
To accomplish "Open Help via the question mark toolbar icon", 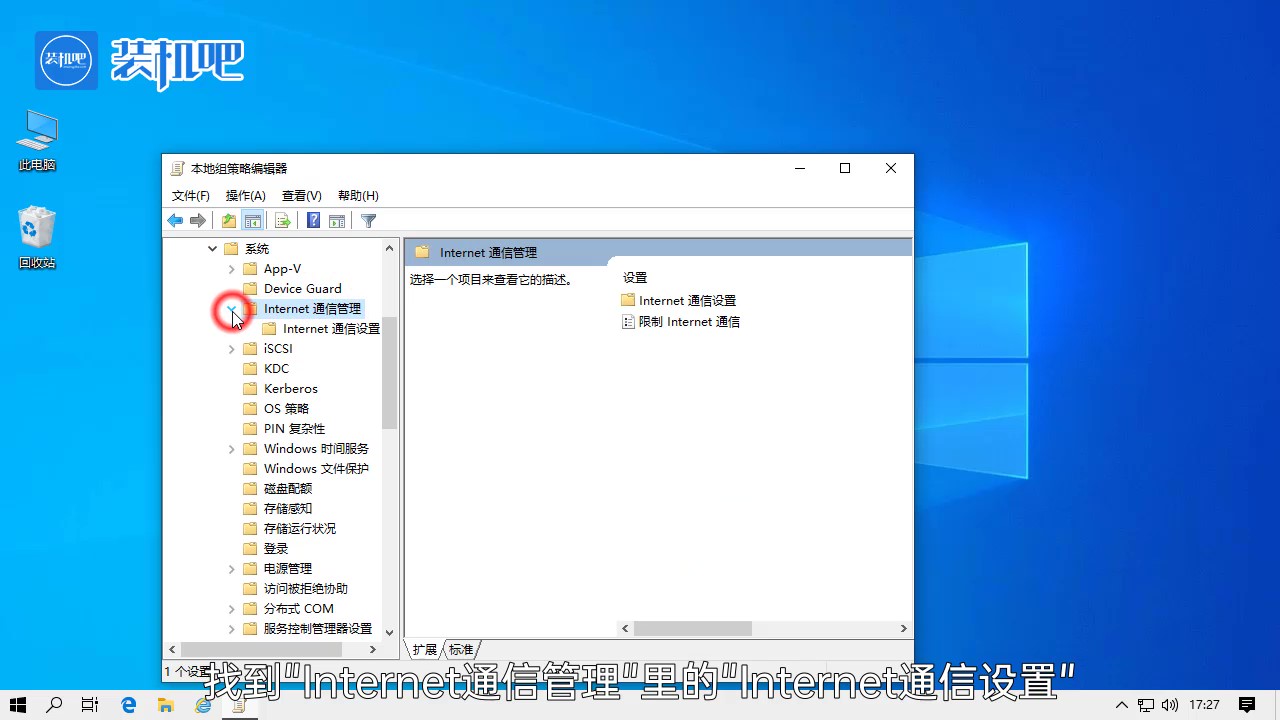I will point(313,220).
